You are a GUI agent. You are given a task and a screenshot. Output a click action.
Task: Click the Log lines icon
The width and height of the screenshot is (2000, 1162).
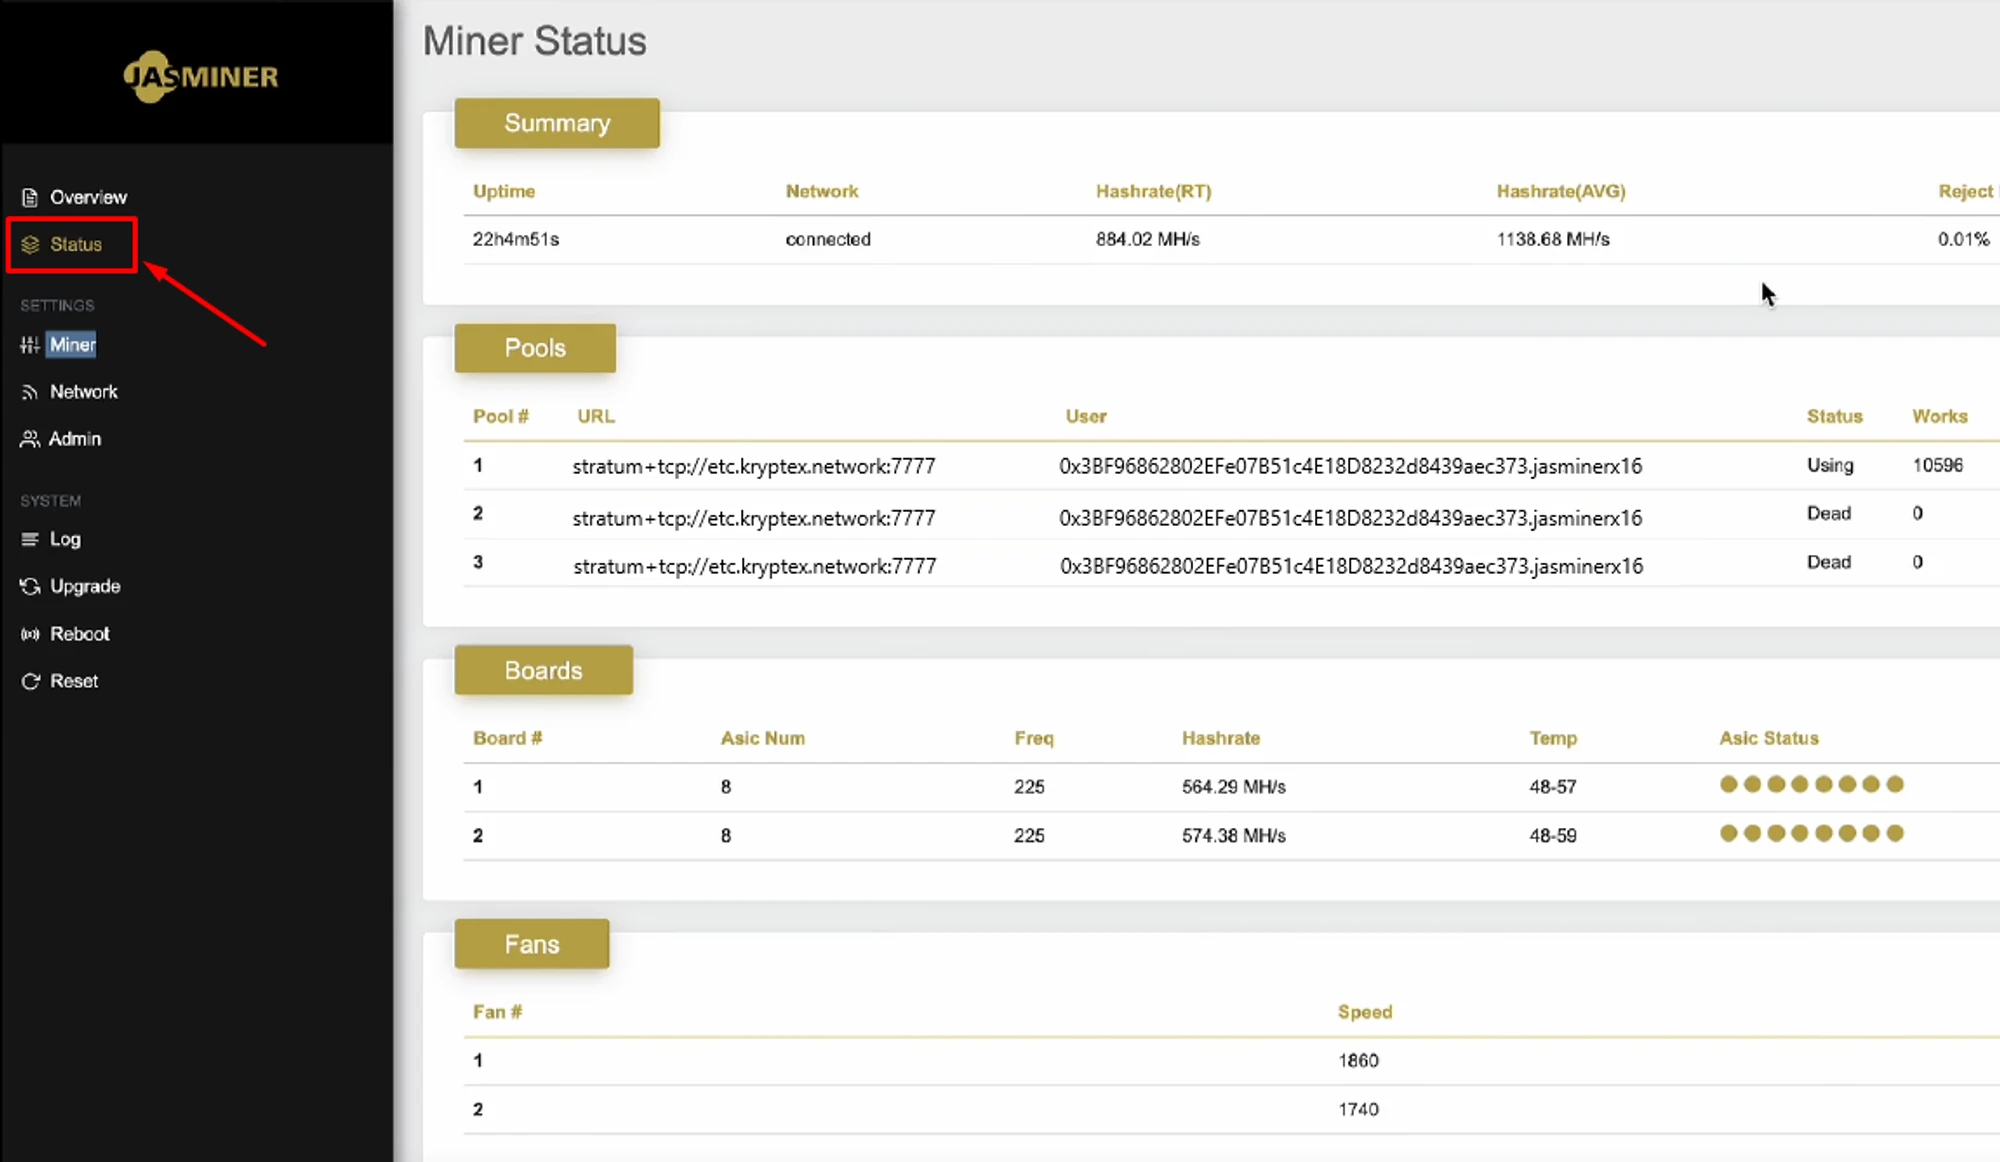pyautogui.click(x=30, y=539)
